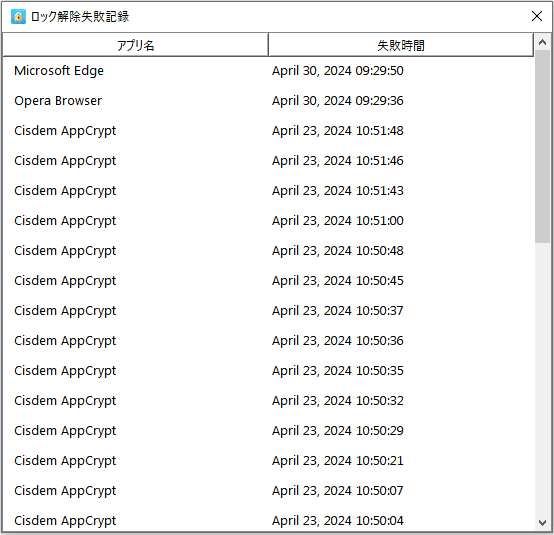Click the vertical scrollbar thumb
This screenshot has width=554, height=535.
[542, 147]
